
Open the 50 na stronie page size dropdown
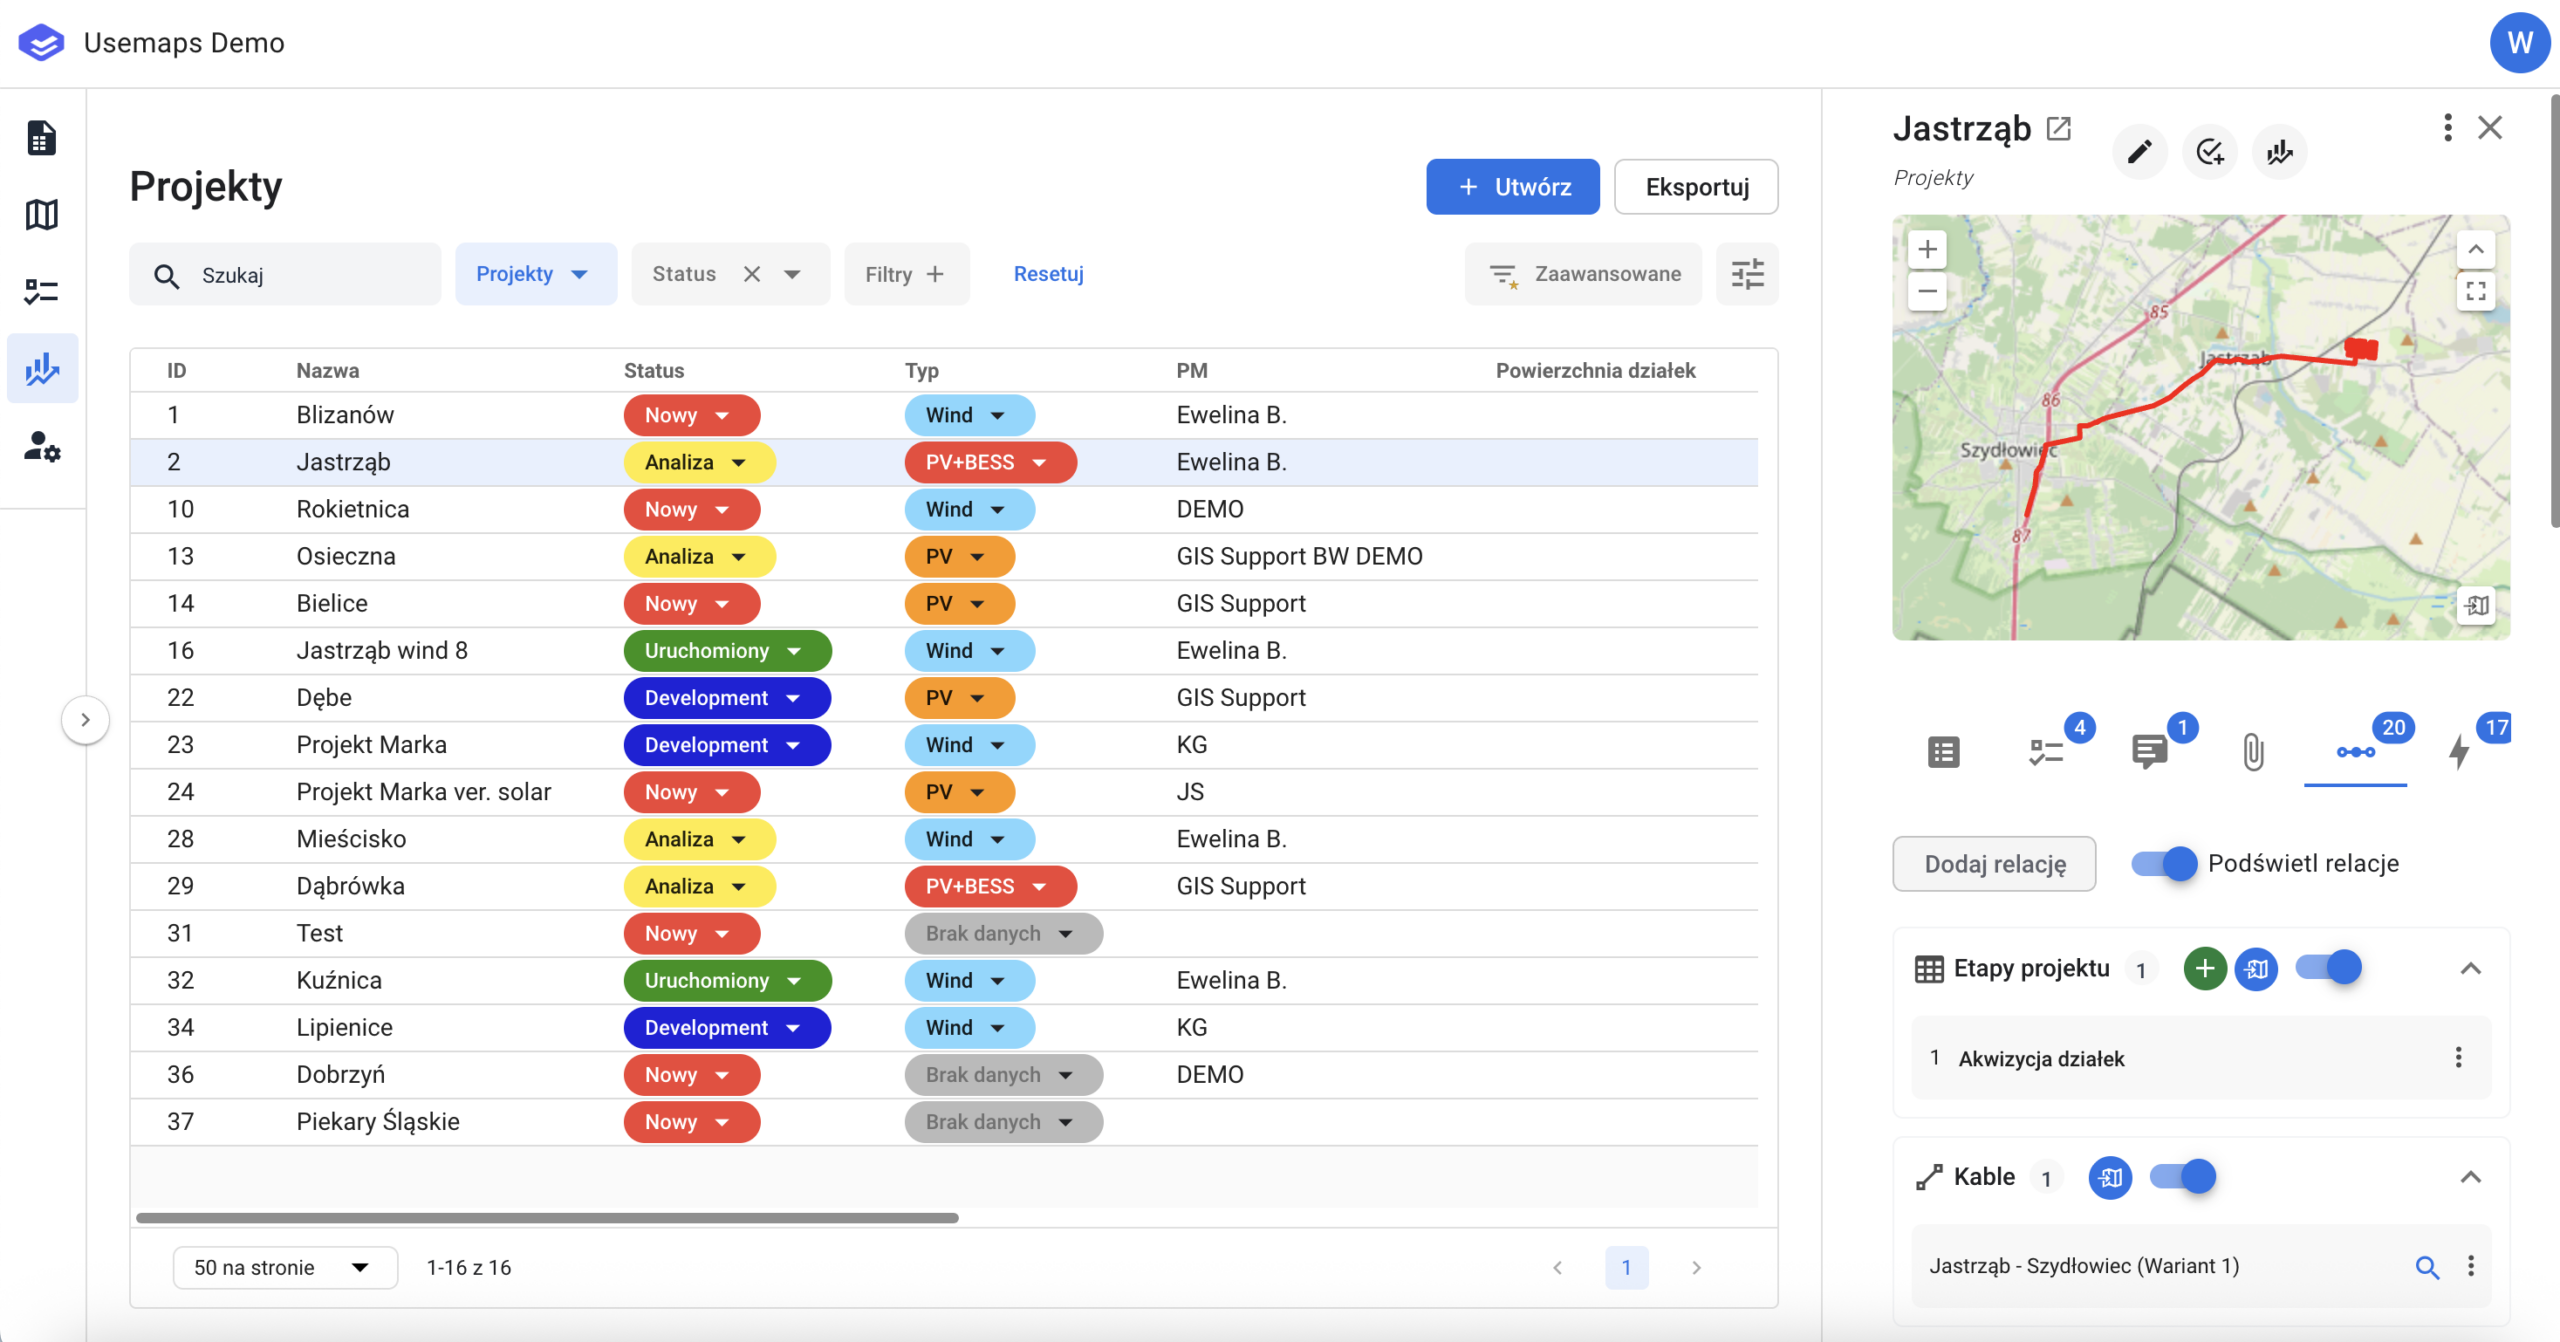pos(284,1267)
